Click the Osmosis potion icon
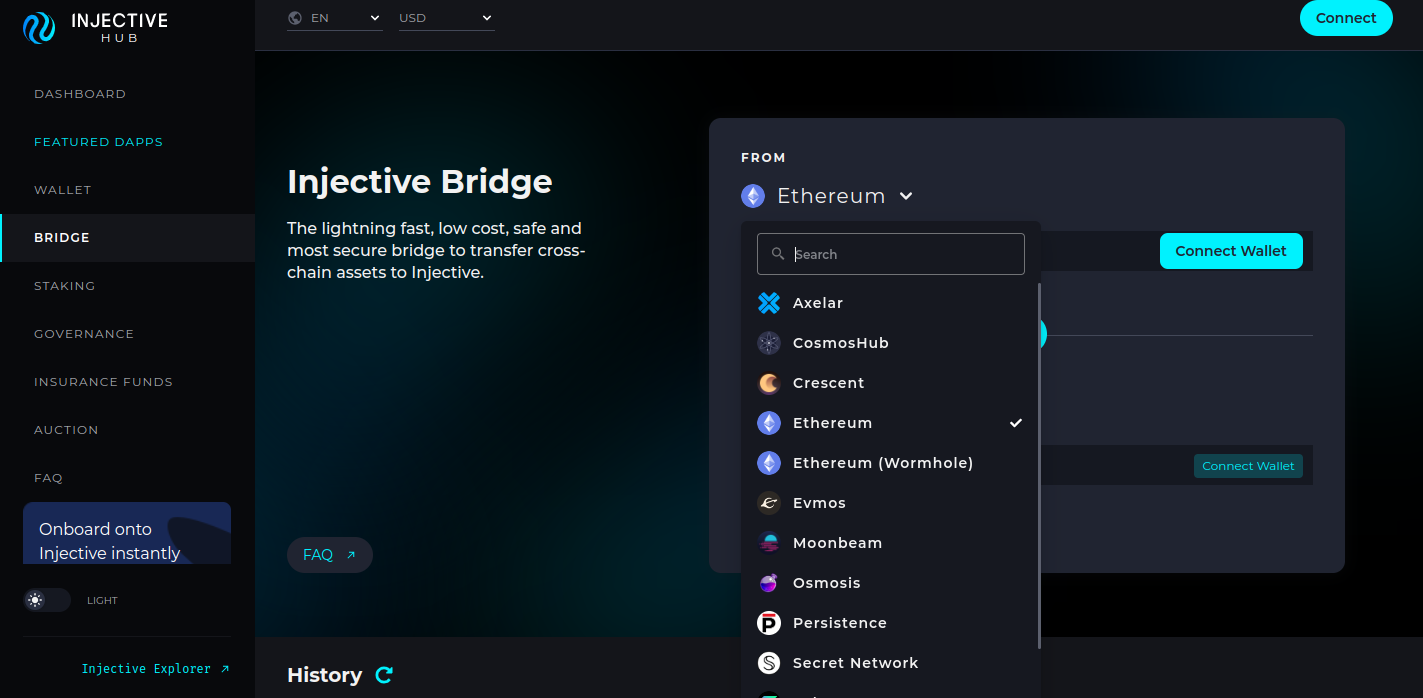This screenshot has width=1423, height=698. click(768, 583)
